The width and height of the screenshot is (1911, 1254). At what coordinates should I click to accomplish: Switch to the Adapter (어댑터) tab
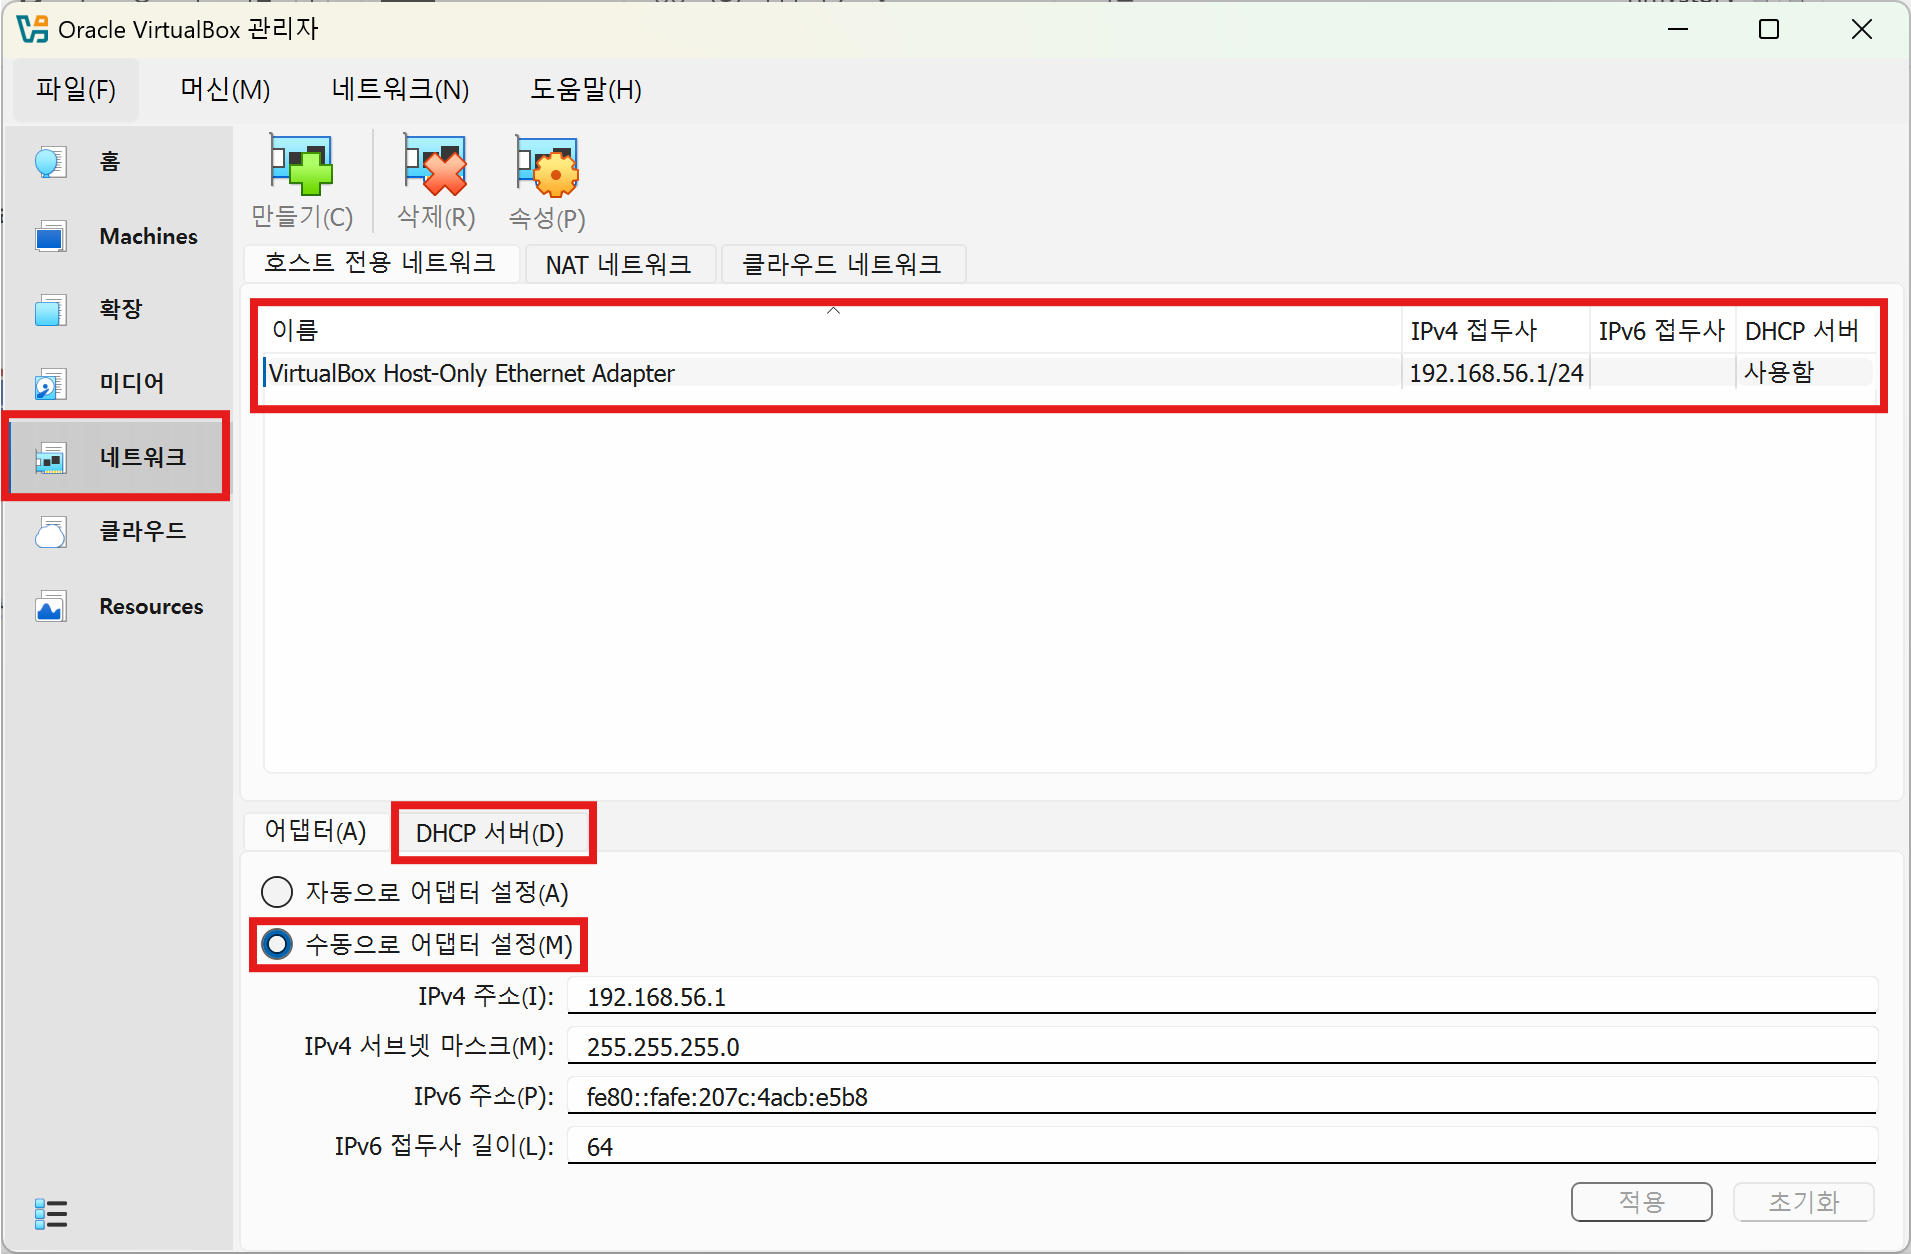click(x=316, y=832)
